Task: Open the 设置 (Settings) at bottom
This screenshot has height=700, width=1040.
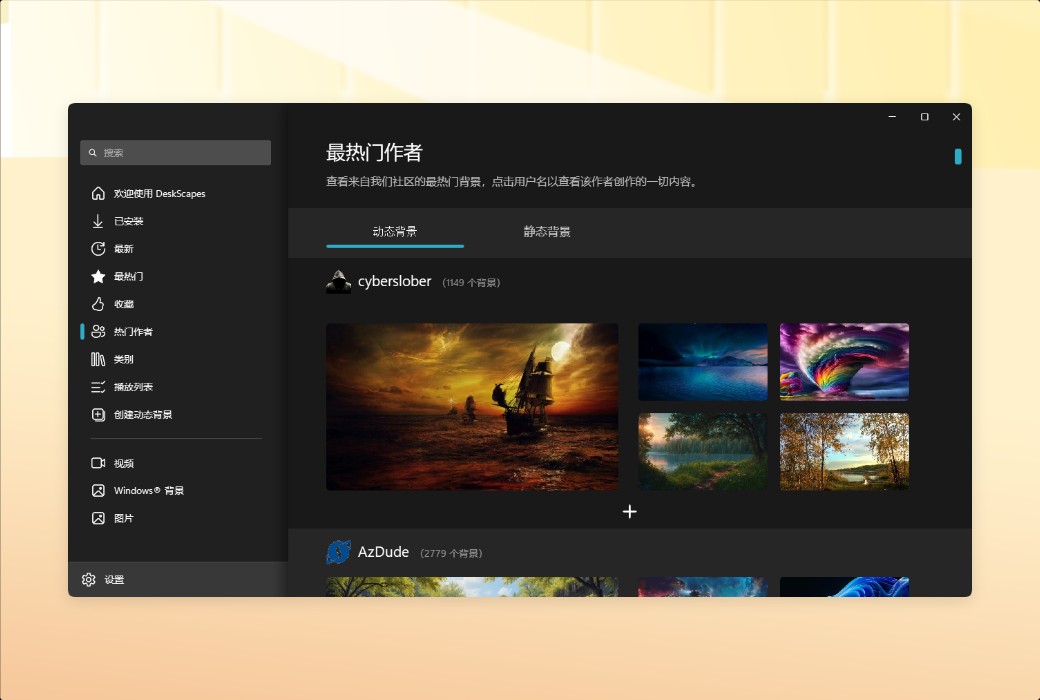Action: [104, 579]
